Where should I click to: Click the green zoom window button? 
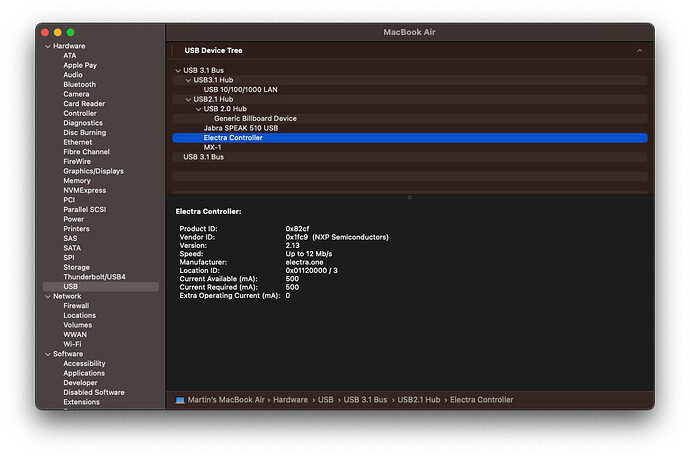coord(70,33)
